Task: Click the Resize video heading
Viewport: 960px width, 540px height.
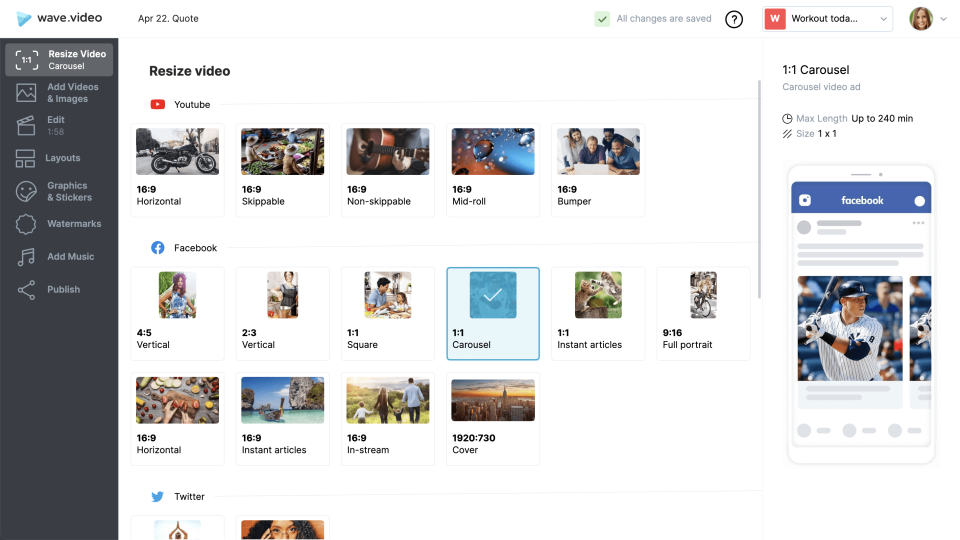Action: [x=190, y=71]
